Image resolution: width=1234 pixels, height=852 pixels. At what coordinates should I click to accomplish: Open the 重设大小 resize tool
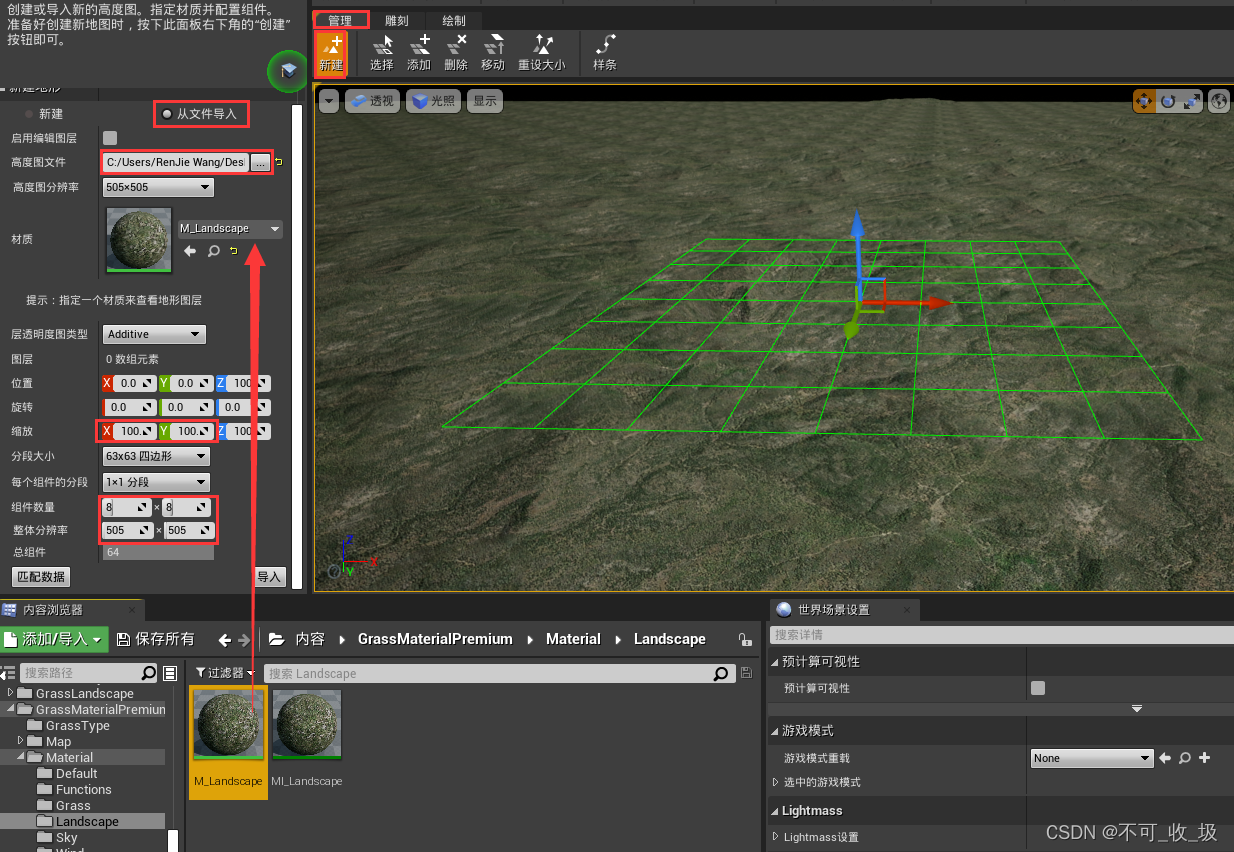541,54
